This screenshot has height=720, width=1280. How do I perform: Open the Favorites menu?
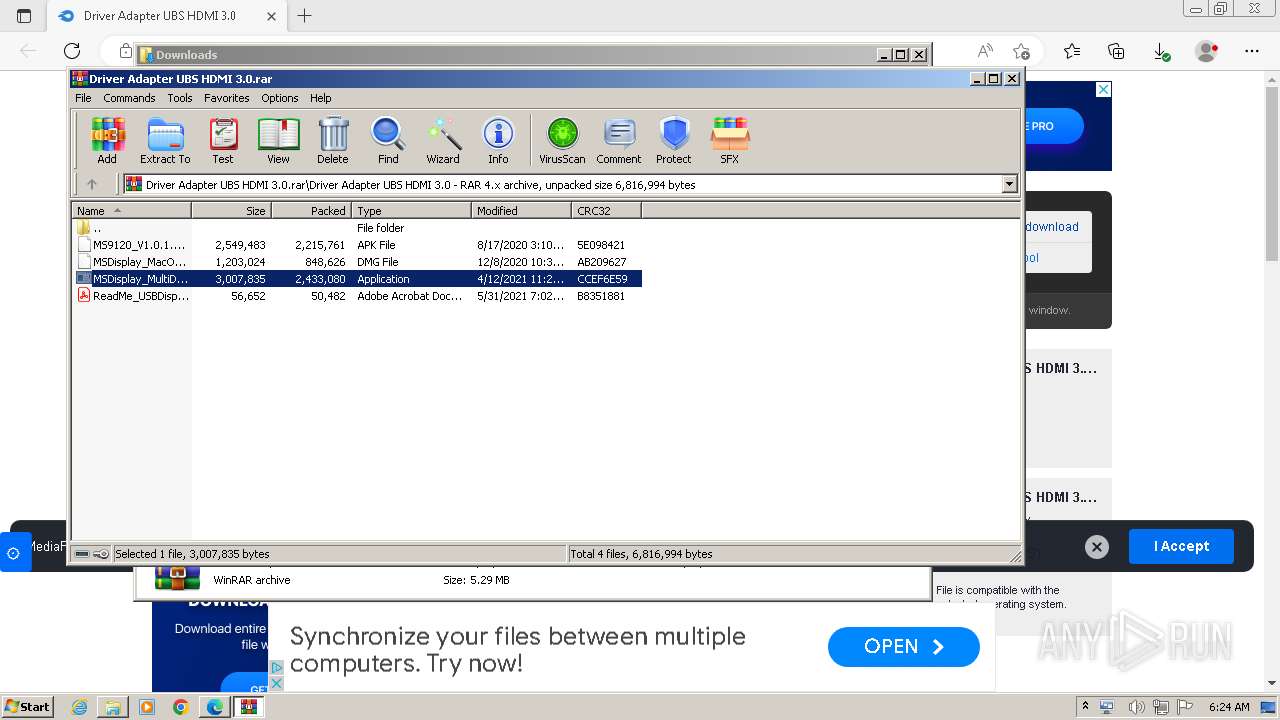[x=227, y=98]
